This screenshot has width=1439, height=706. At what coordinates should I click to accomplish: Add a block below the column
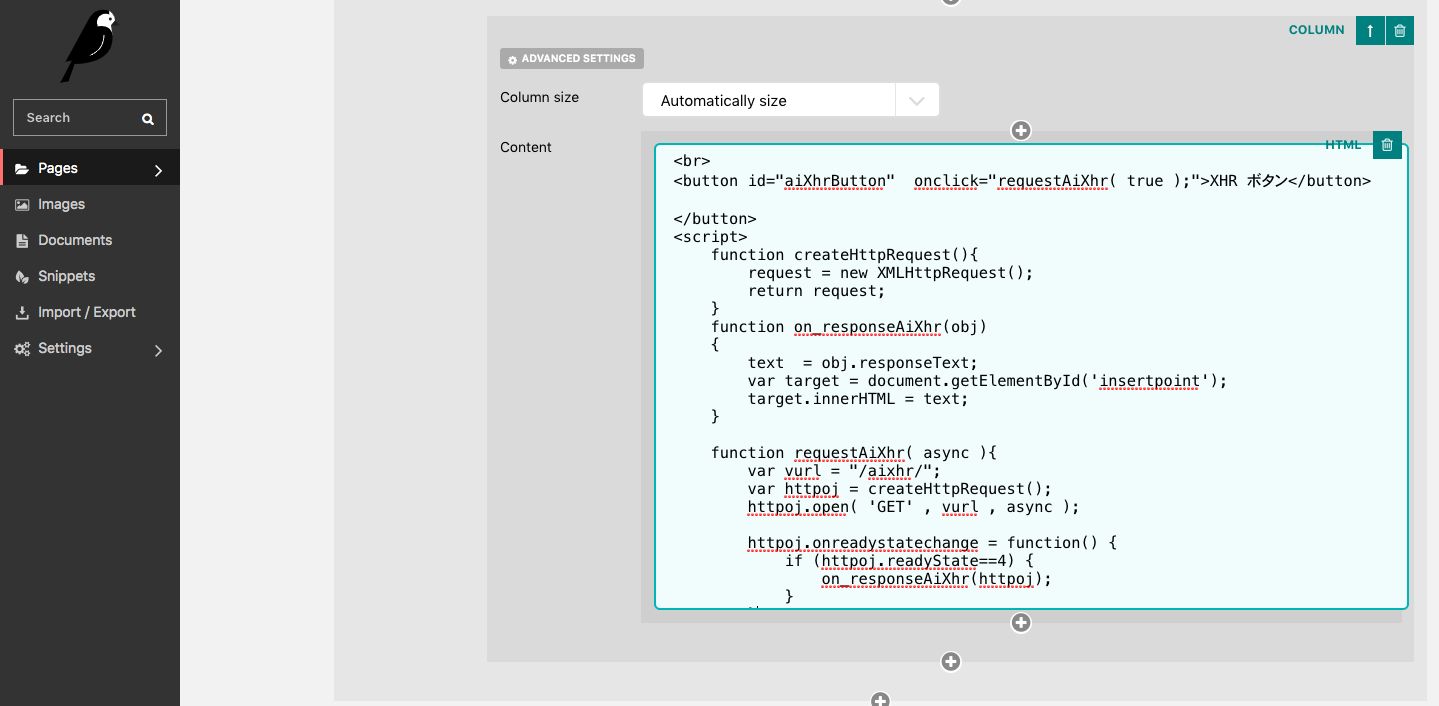tap(951, 662)
